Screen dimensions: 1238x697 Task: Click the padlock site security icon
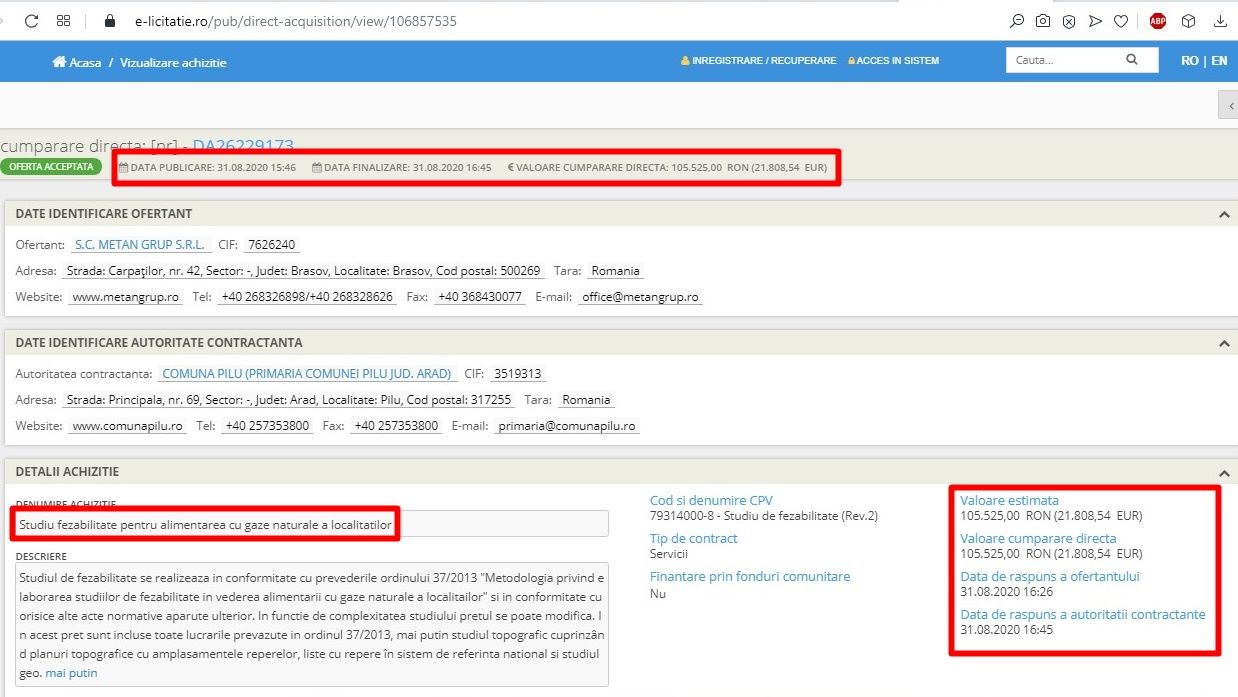click(110, 20)
